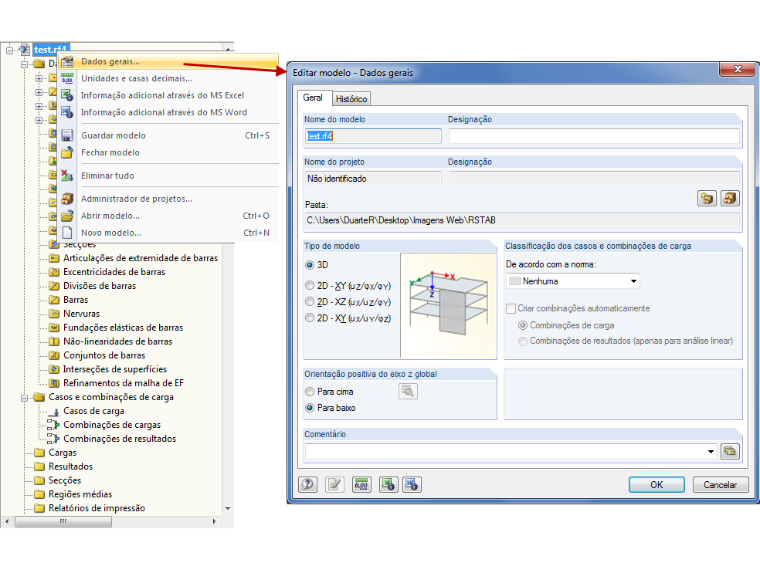Screen dimensions: 760x570
Task: Select the Cargas folder in navigator
Action: click(x=62, y=453)
